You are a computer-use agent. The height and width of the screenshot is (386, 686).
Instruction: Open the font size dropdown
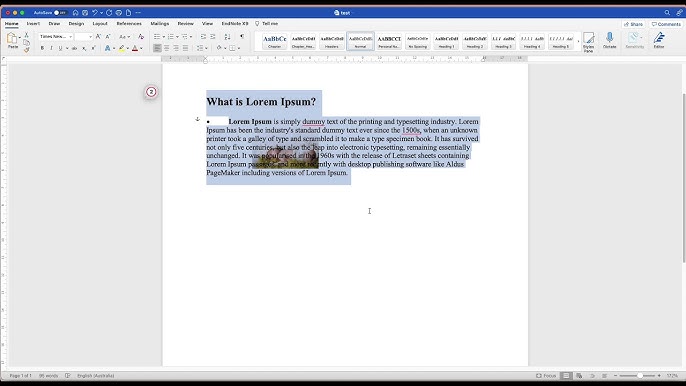pos(83,37)
